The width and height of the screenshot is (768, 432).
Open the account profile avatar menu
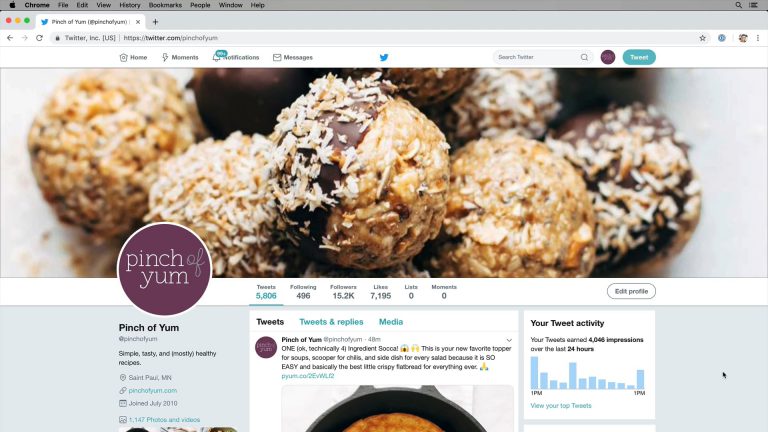(608, 57)
